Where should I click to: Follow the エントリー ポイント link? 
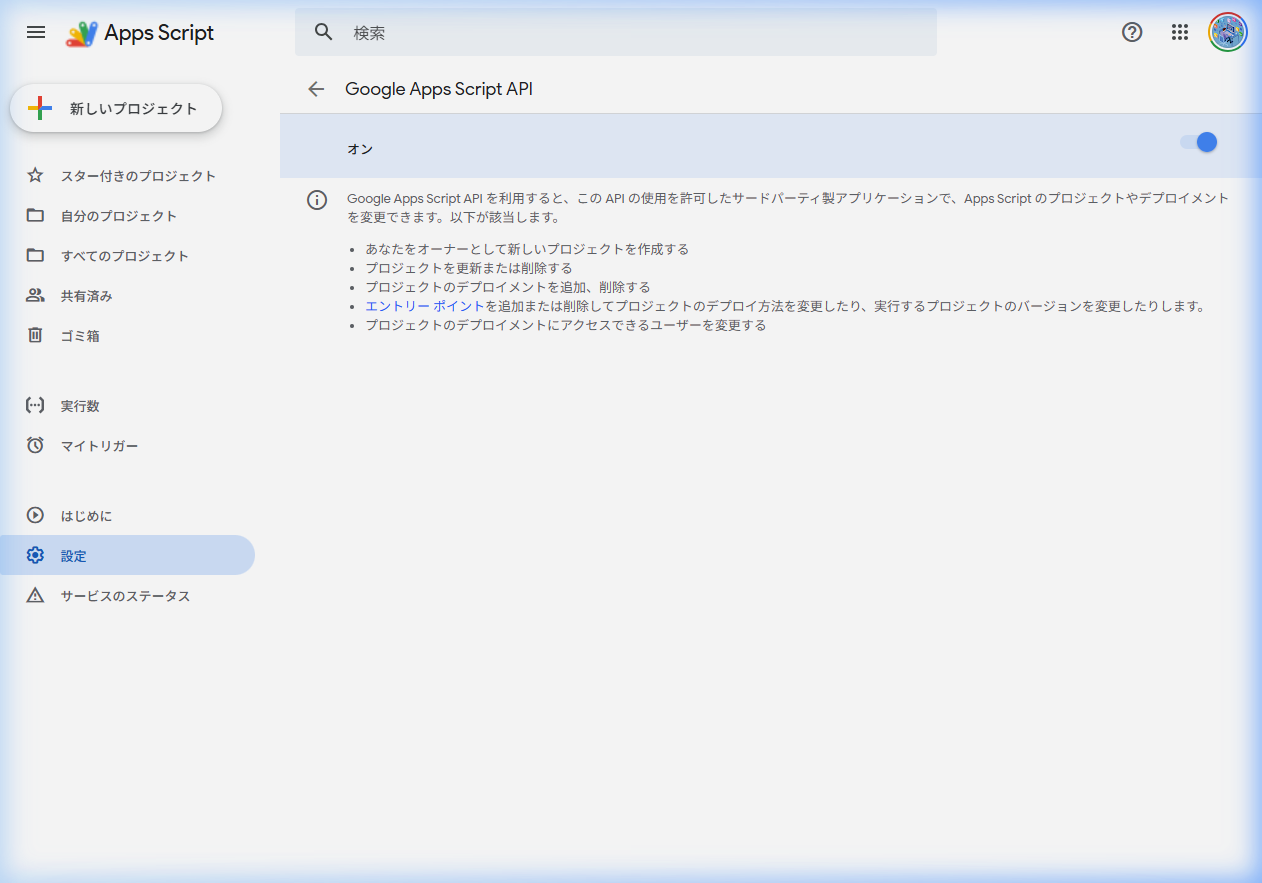point(425,306)
